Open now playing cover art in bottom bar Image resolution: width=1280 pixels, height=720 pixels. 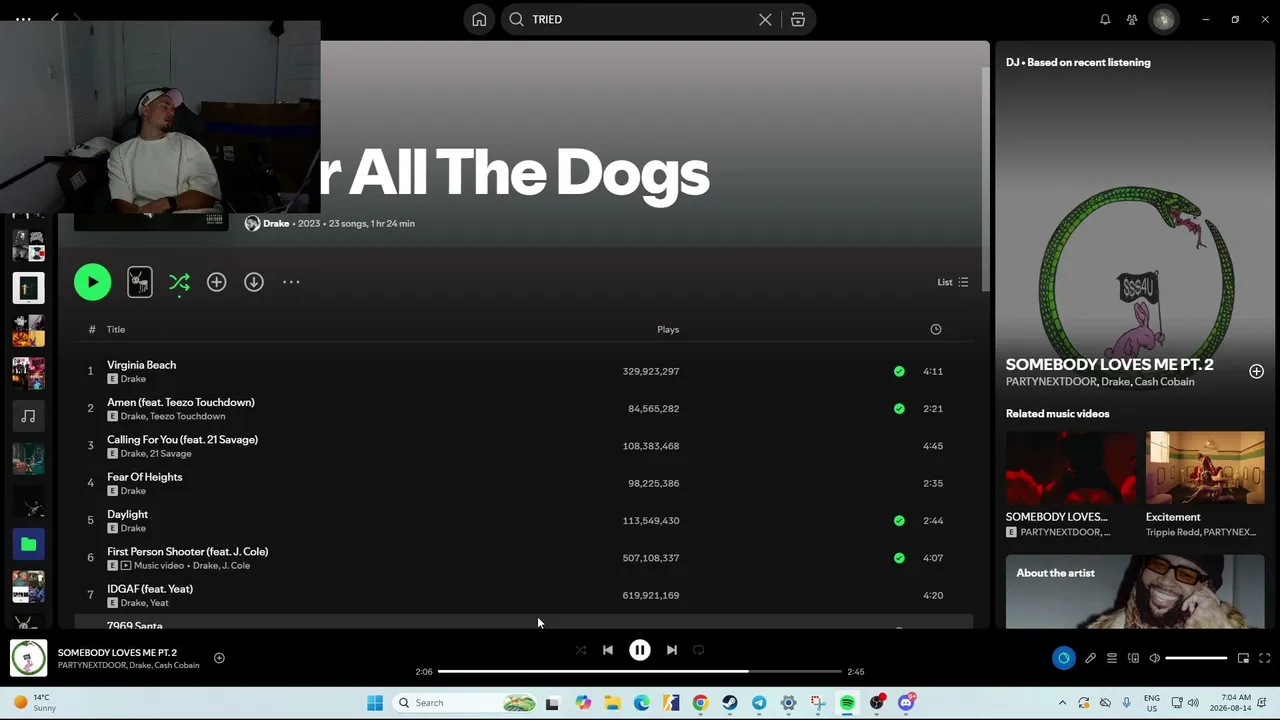pyautogui.click(x=28, y=658)
